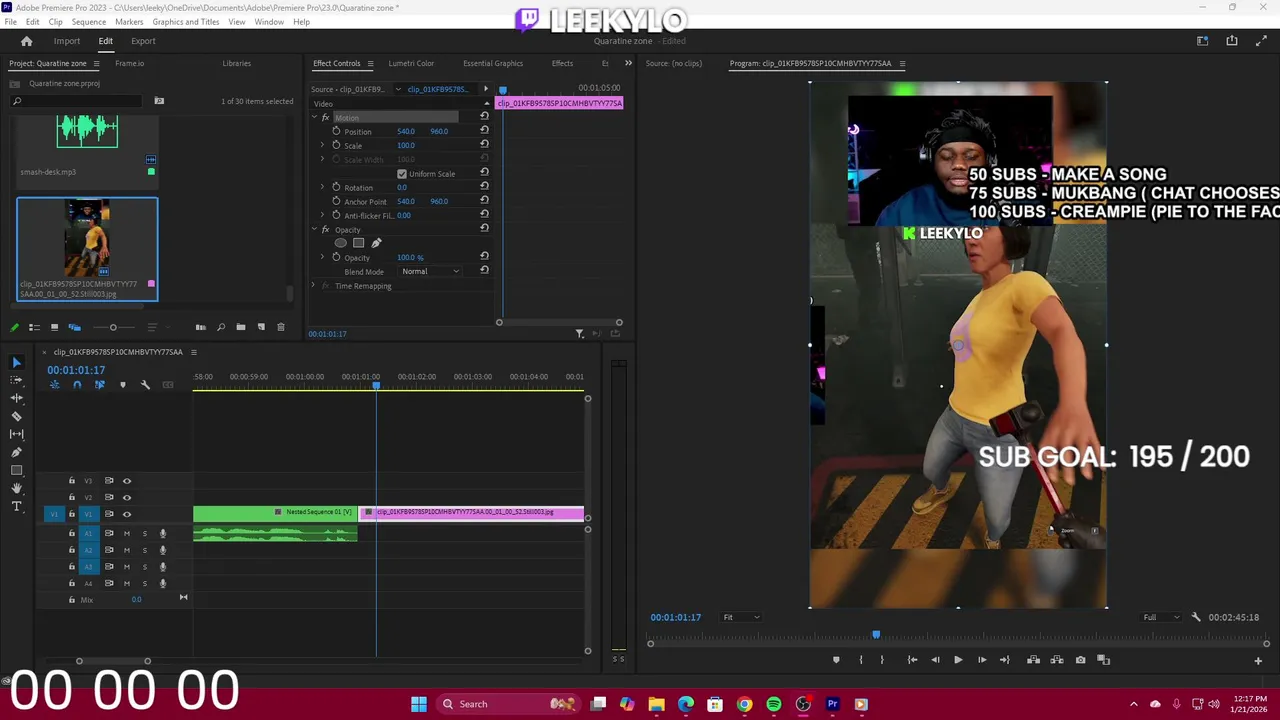Select the Razor tool
The width and height of the screenshot is (1280, 720).
click(17, 416)
